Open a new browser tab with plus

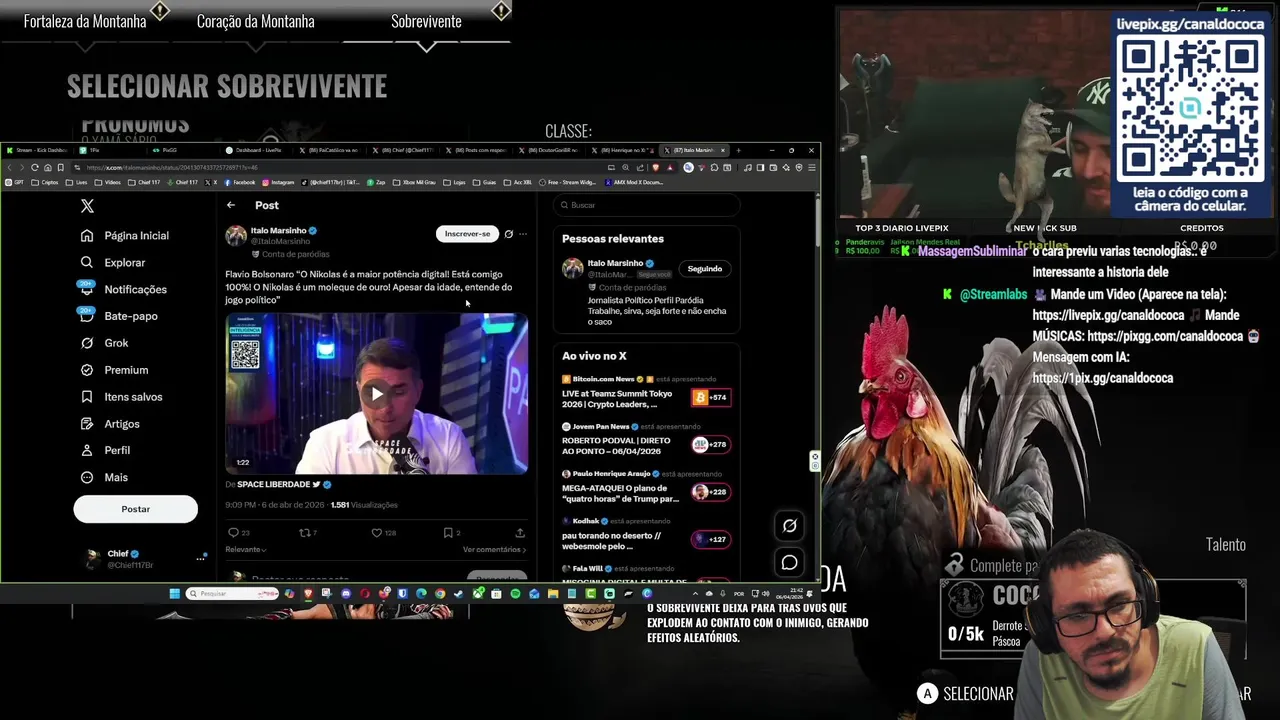(x=739, y=150)
